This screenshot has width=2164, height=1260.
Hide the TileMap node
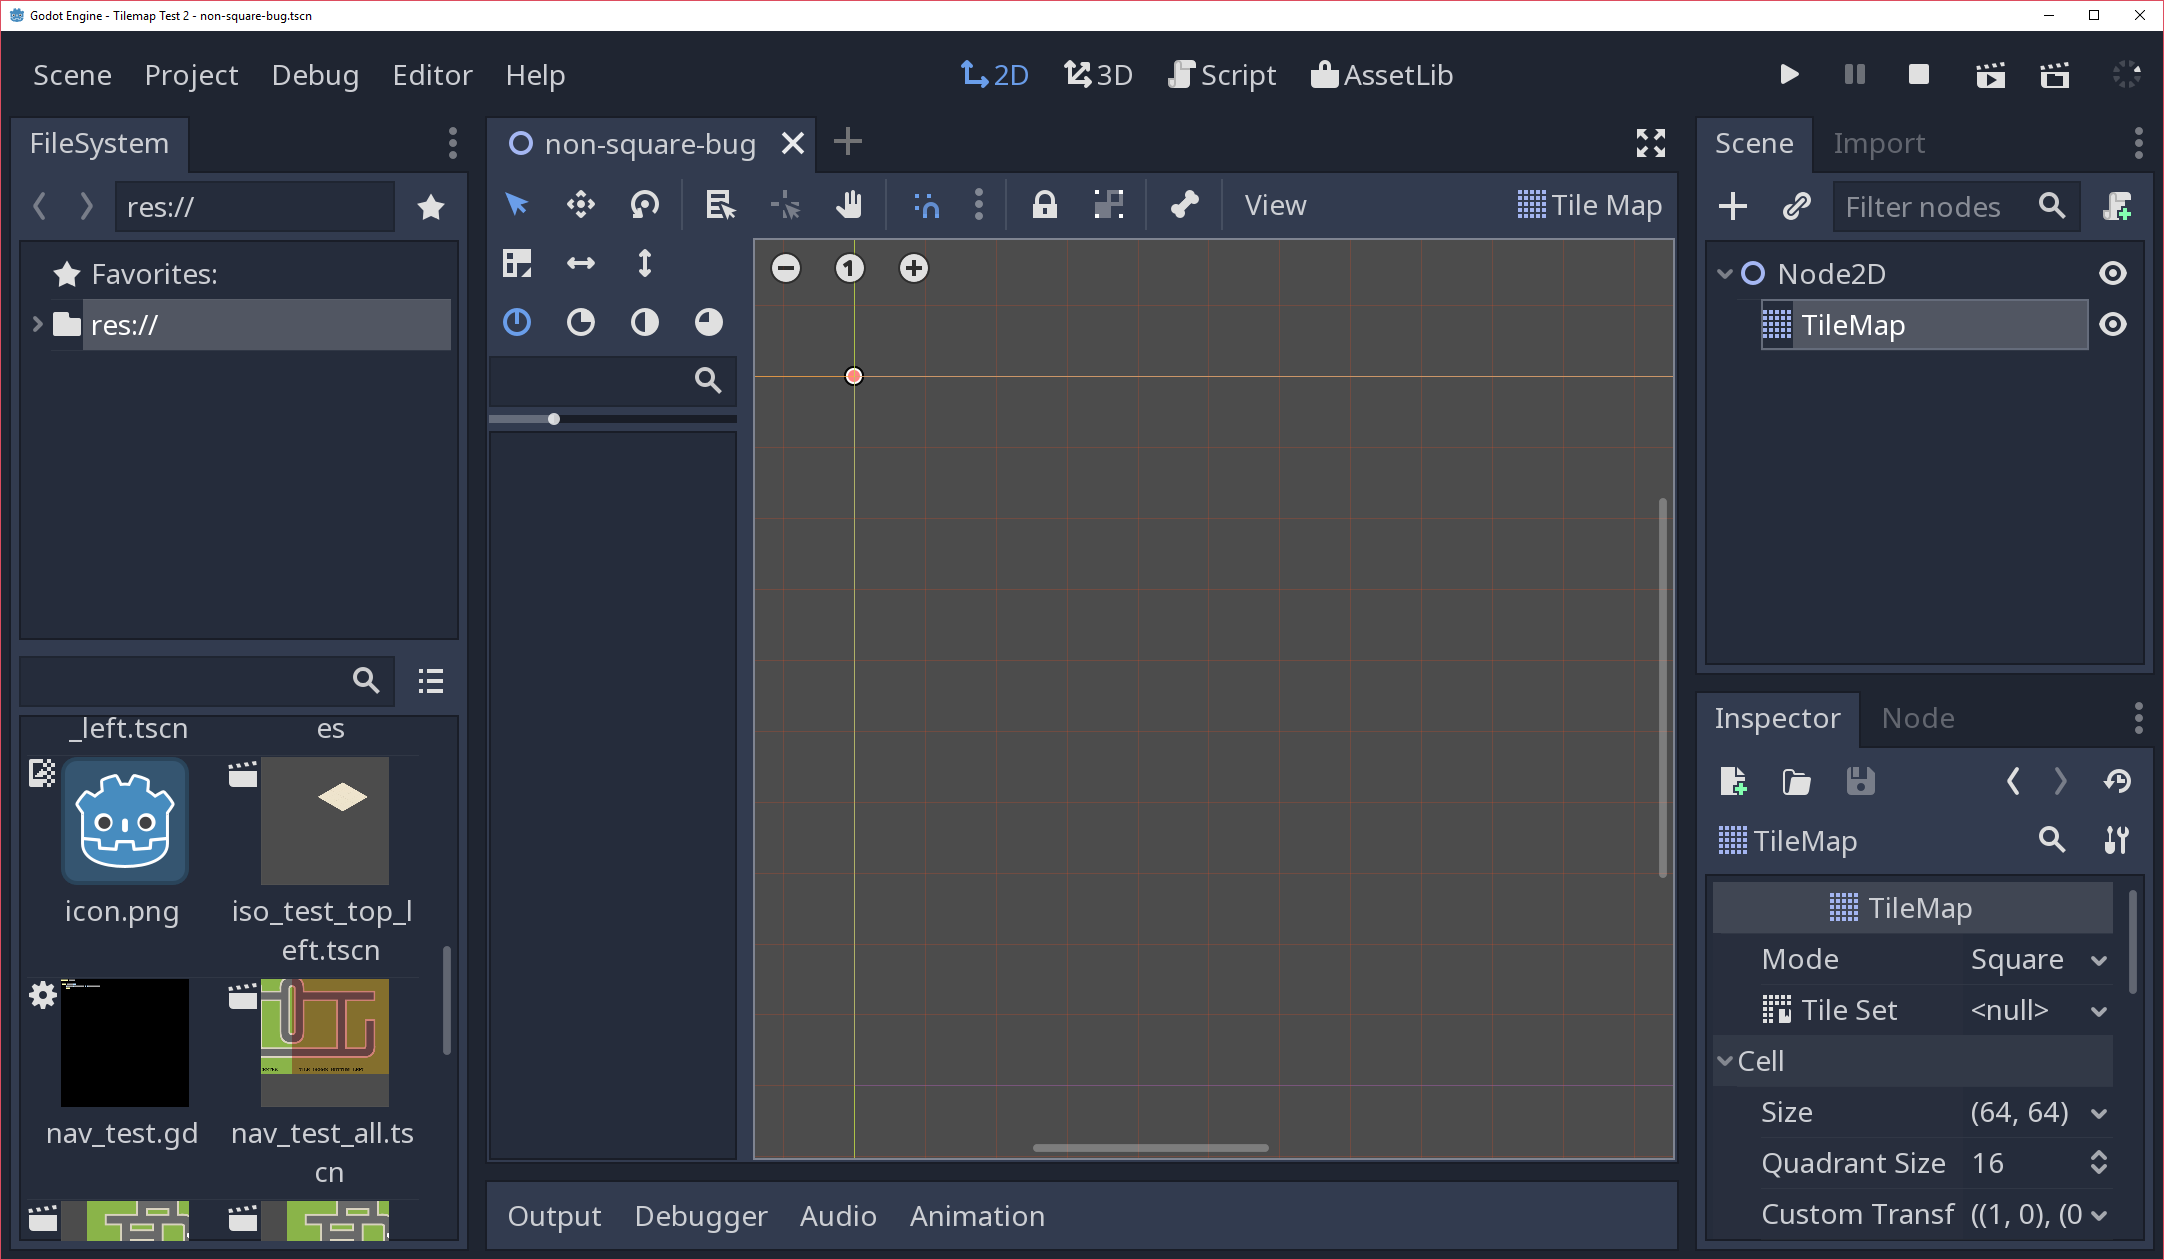pos(2113,324)
